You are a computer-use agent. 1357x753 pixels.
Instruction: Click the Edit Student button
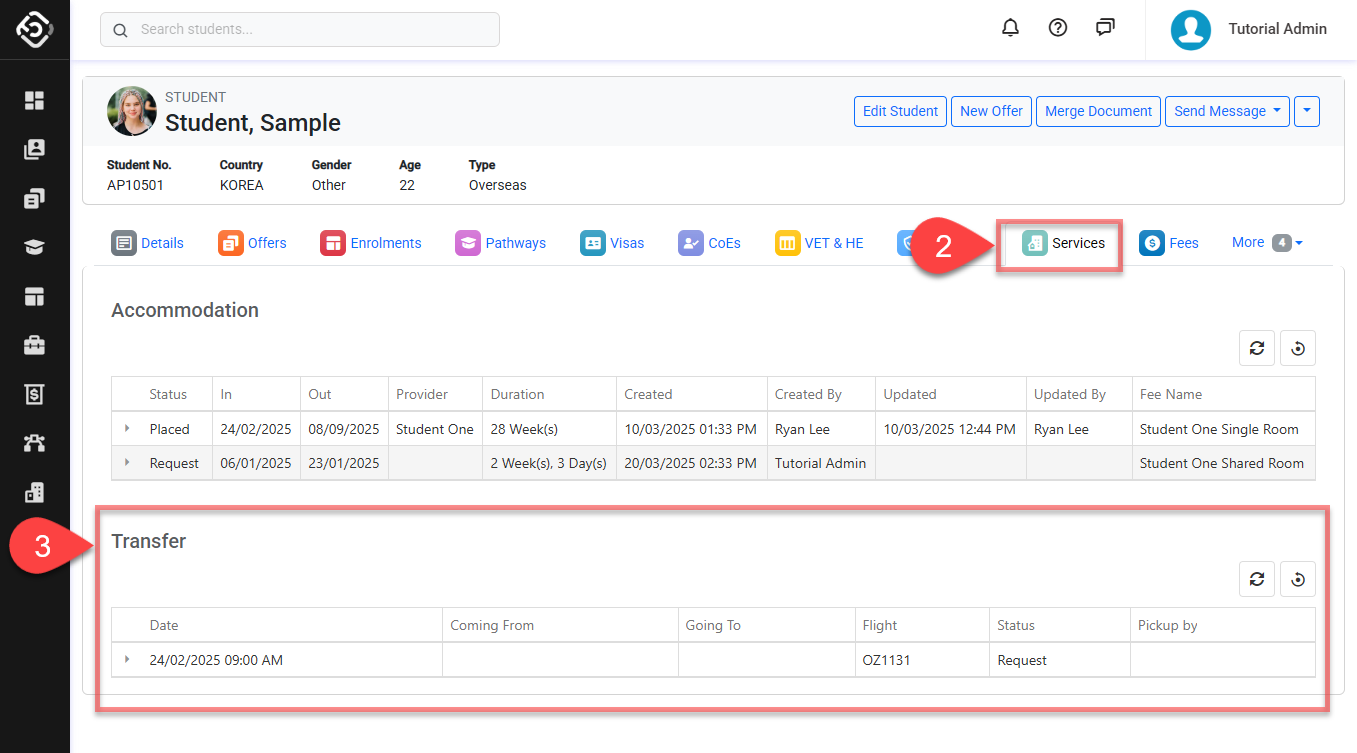pos(900,111)
